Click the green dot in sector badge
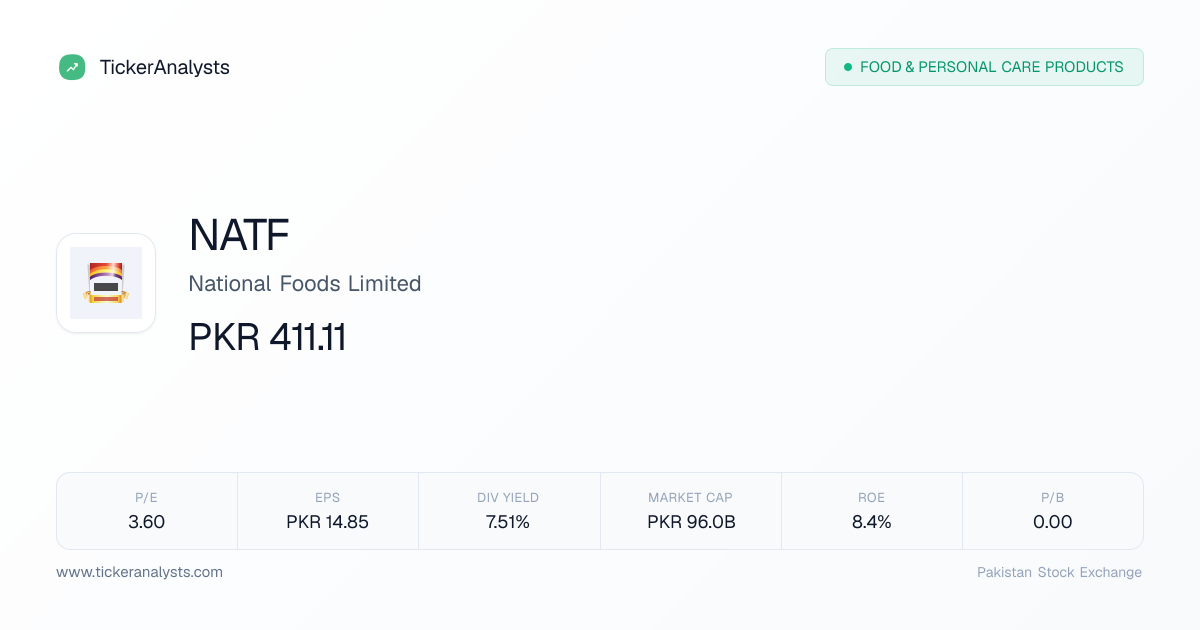 [848, 67]
